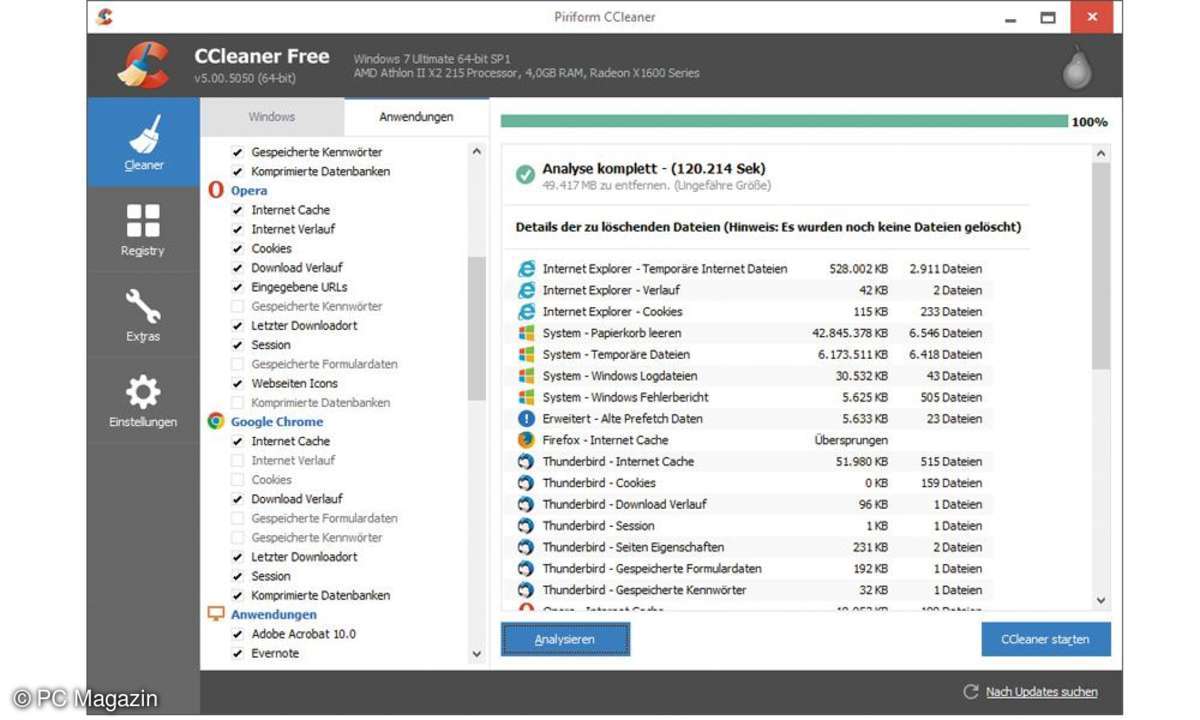Click the results panel scrollbar thumb
Viewport: 1200px width, 720px height.
coord(1101,267)
